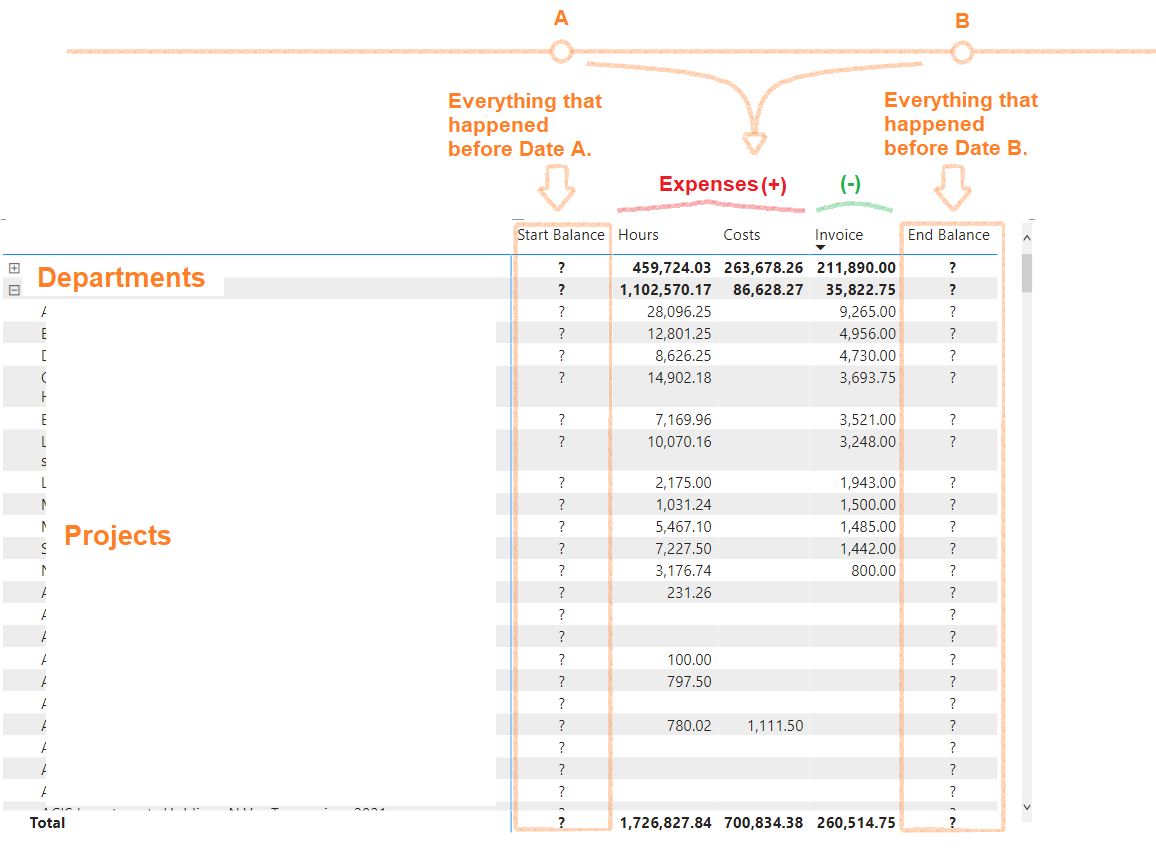Sort by the End Balance column header
Screen dimensions: 1156x860
click(949, 235)
